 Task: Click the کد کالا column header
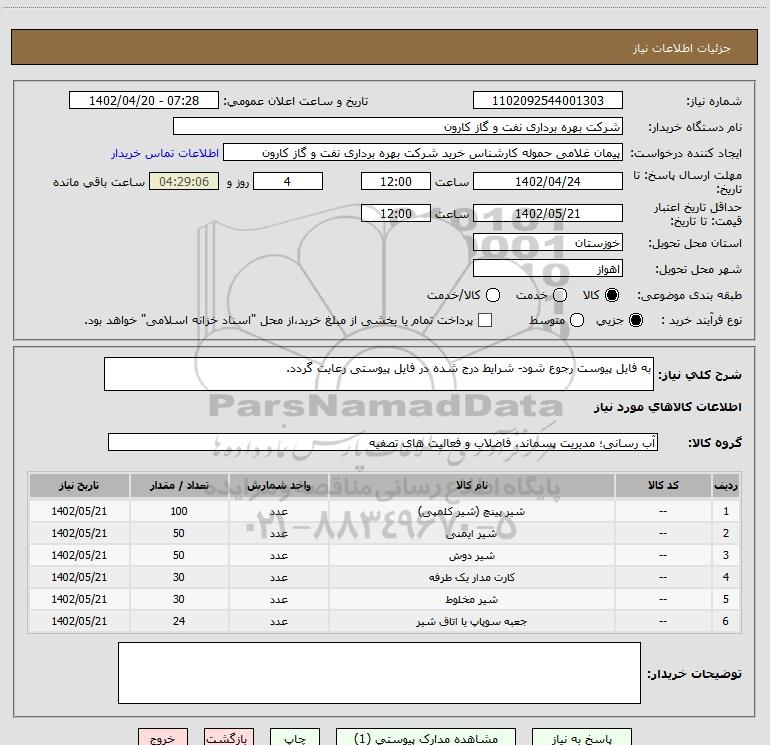[x=663, y=485]
